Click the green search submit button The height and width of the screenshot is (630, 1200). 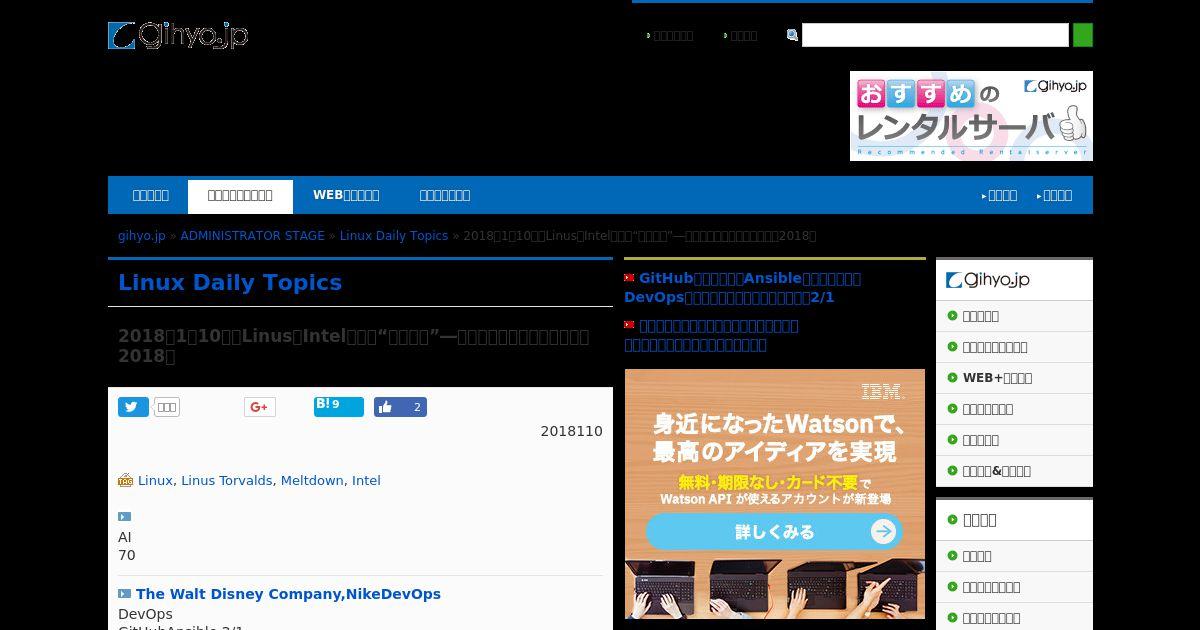(1082, 35)
